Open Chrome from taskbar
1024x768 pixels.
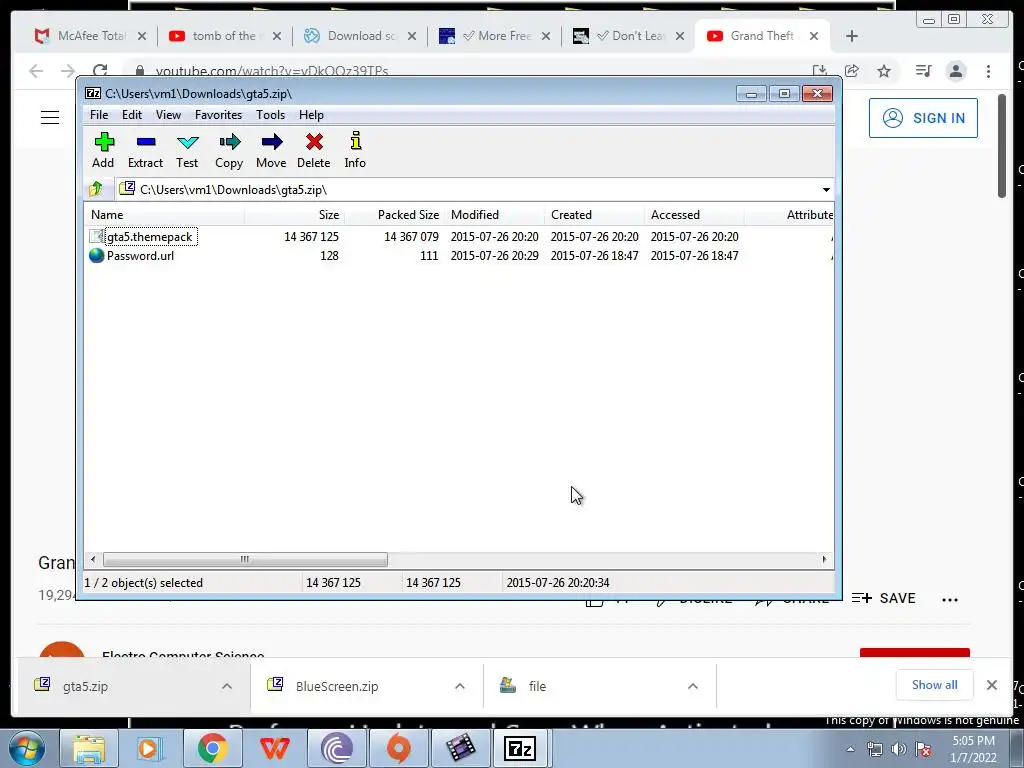212,748
